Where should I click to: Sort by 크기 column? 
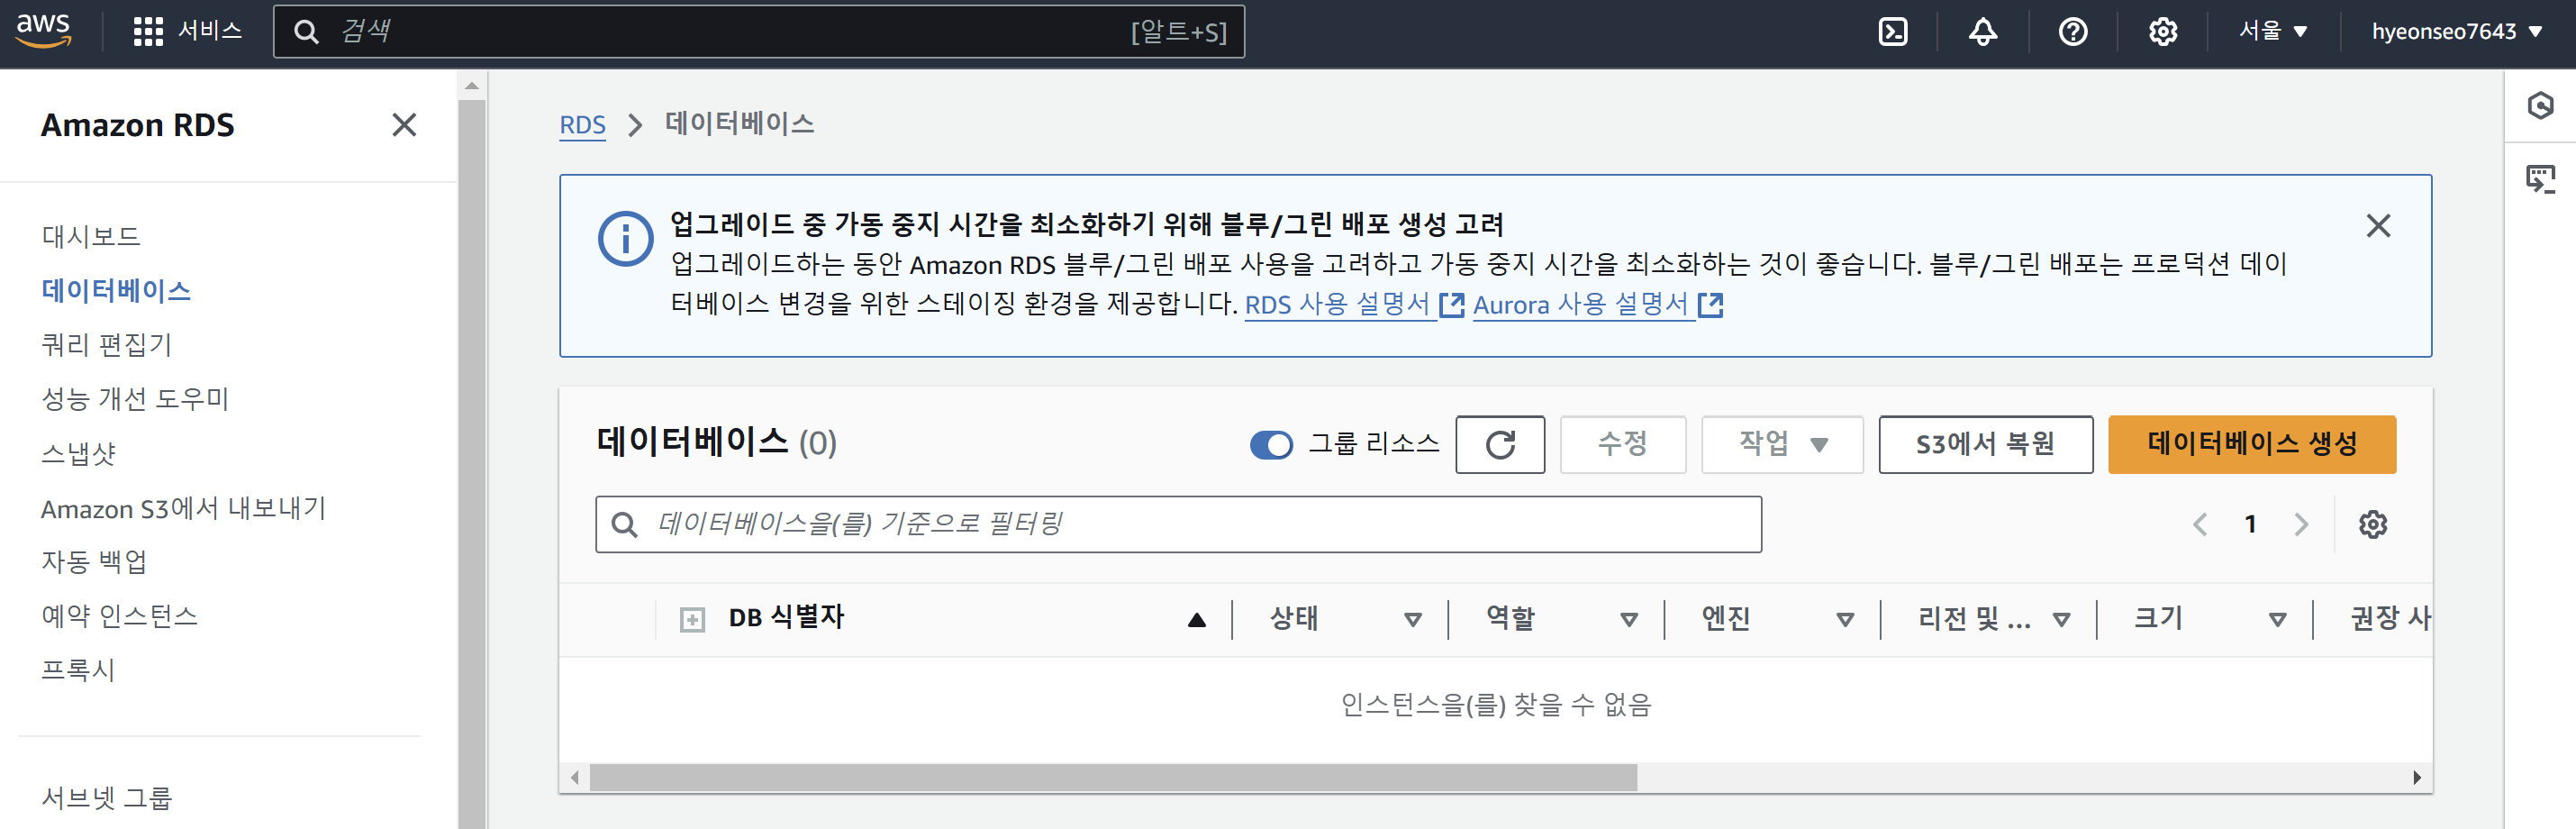[2277, 620]
